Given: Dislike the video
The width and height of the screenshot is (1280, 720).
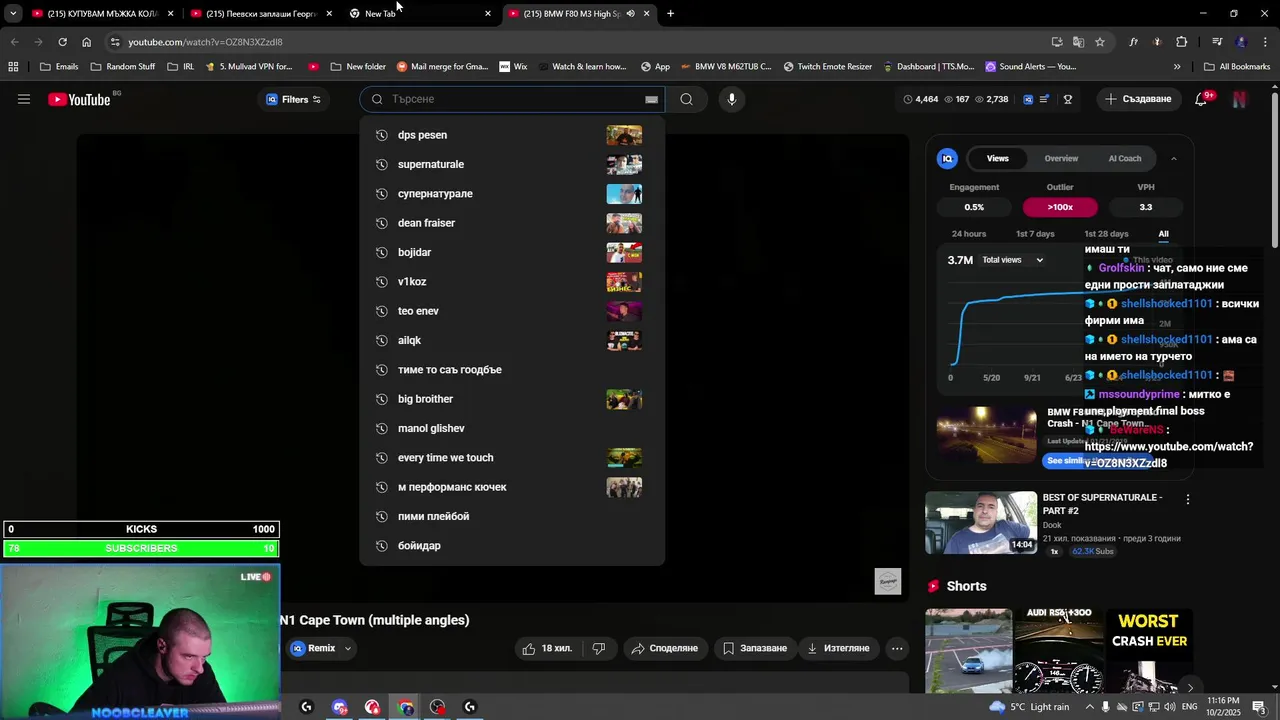Looking at the screenshot, I should [x=599, y=648].
